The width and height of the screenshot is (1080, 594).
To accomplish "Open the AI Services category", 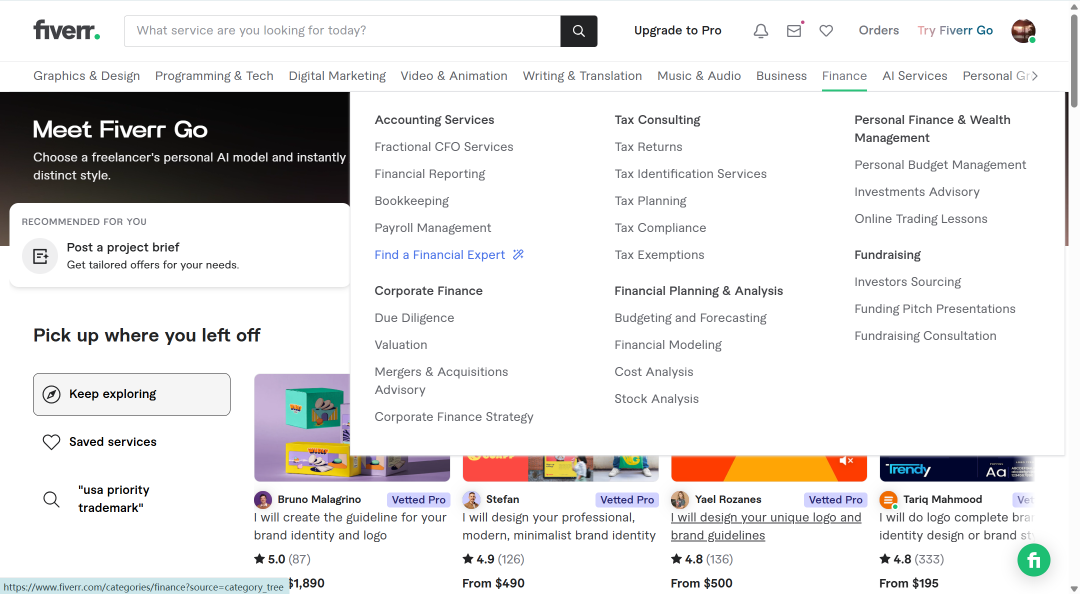I will [915, 76].
